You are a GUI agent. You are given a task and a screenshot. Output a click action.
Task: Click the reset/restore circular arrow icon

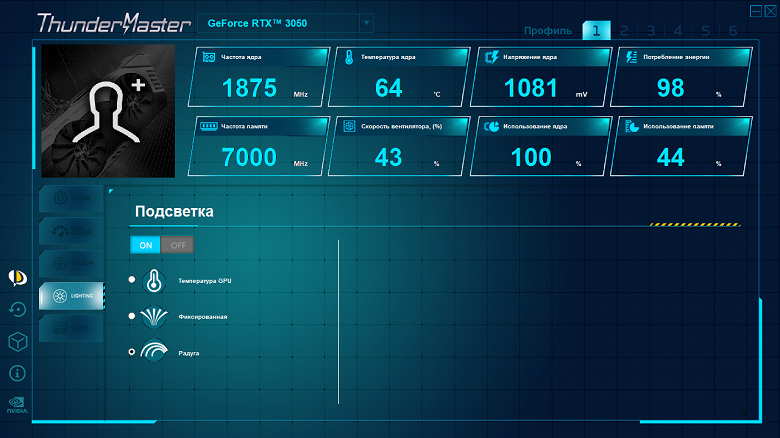pyautogui.click(x=17, y=310)
